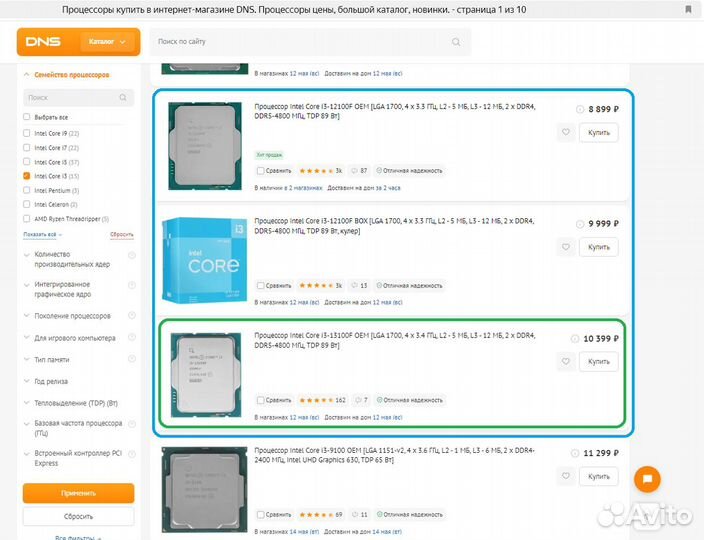
Task: Click the orange Применить button
Action: coord(78,494)
